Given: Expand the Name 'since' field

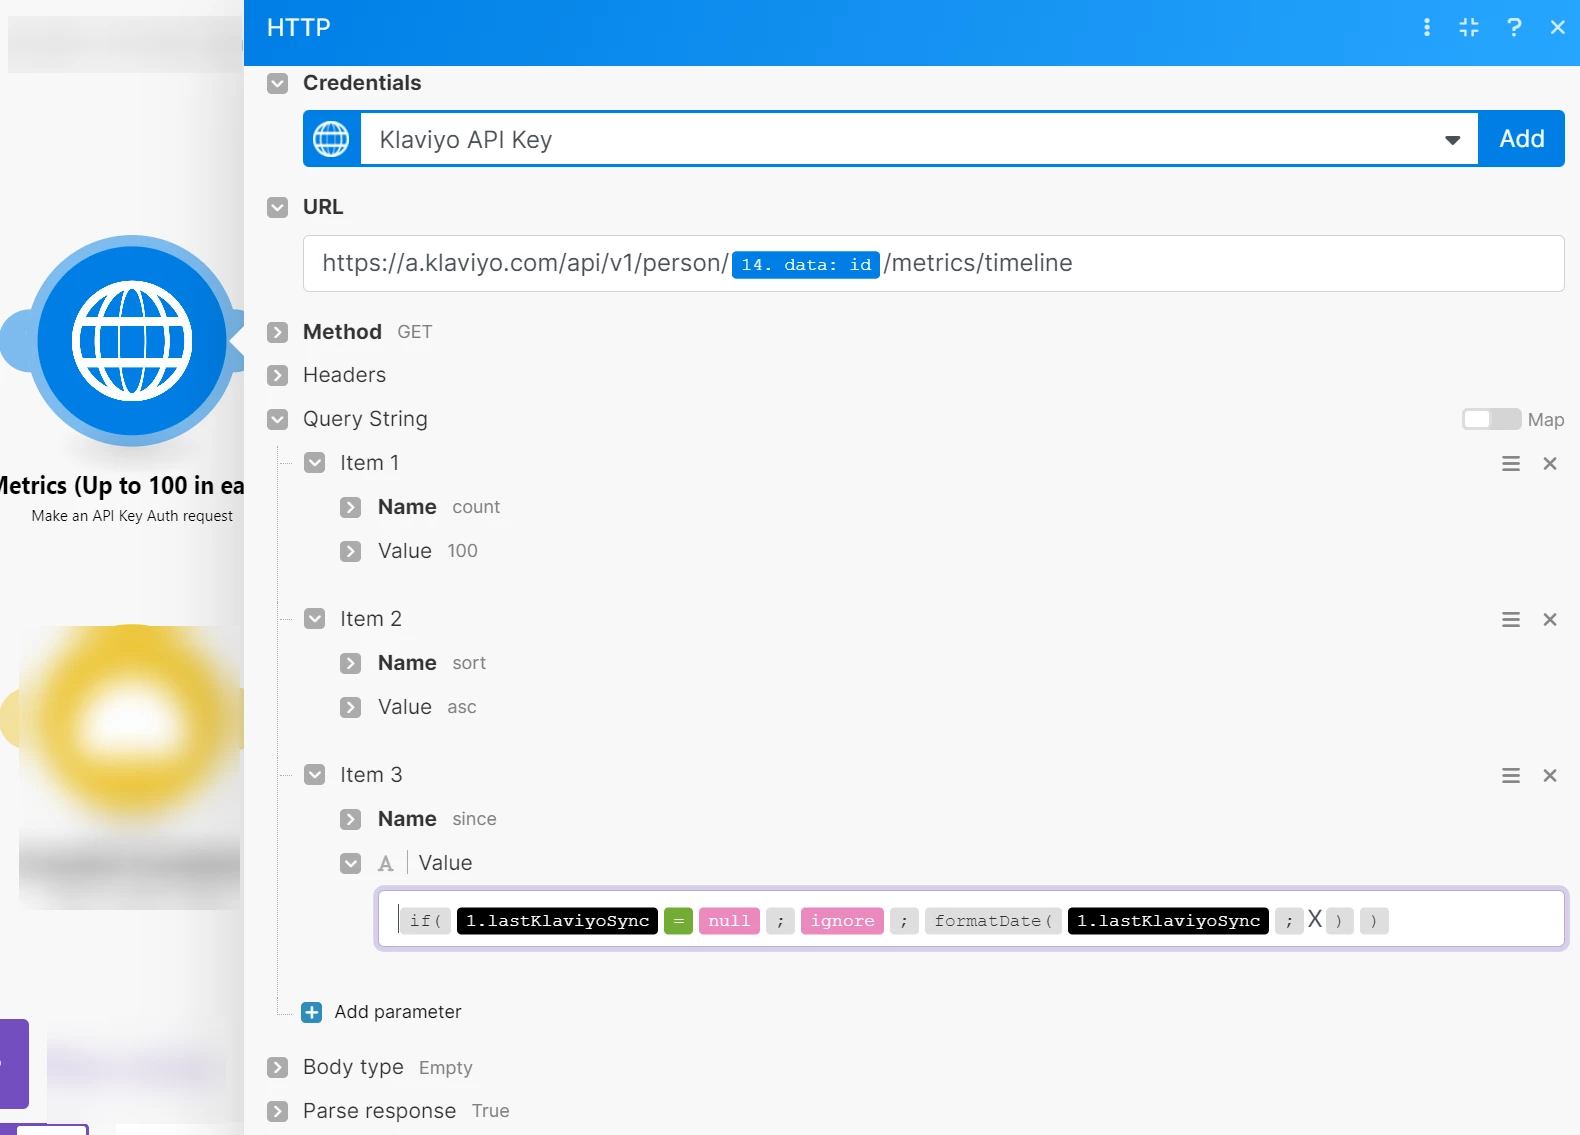Looking at the screenshot, I should pos(351,819).
